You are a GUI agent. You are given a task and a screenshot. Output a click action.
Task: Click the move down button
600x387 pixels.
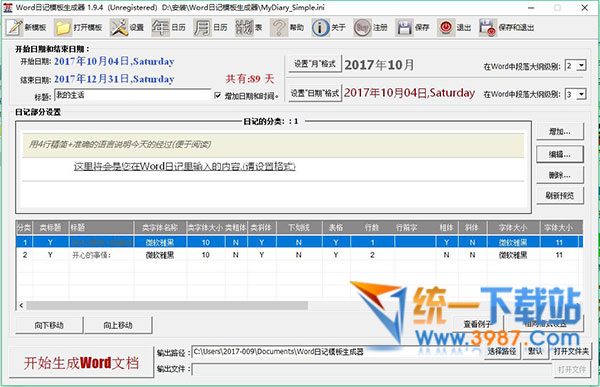tap(49, 325)
